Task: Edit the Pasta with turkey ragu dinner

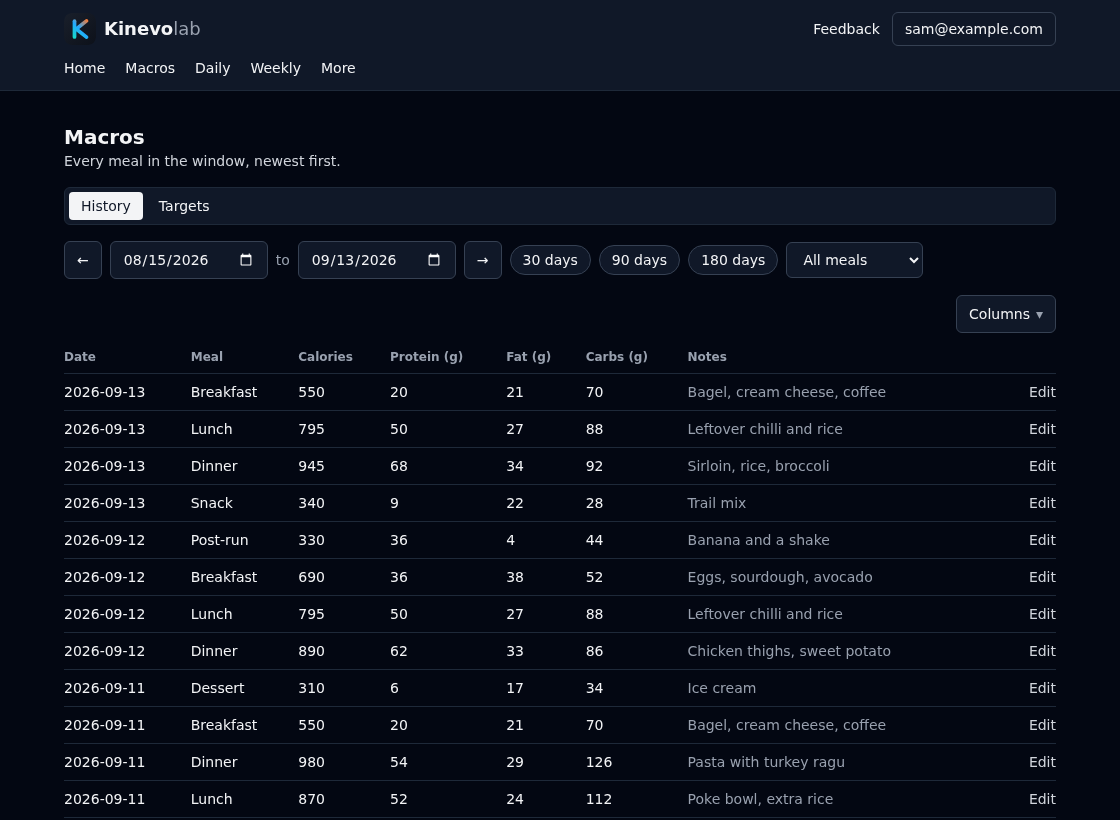Action: (1042, 762)
